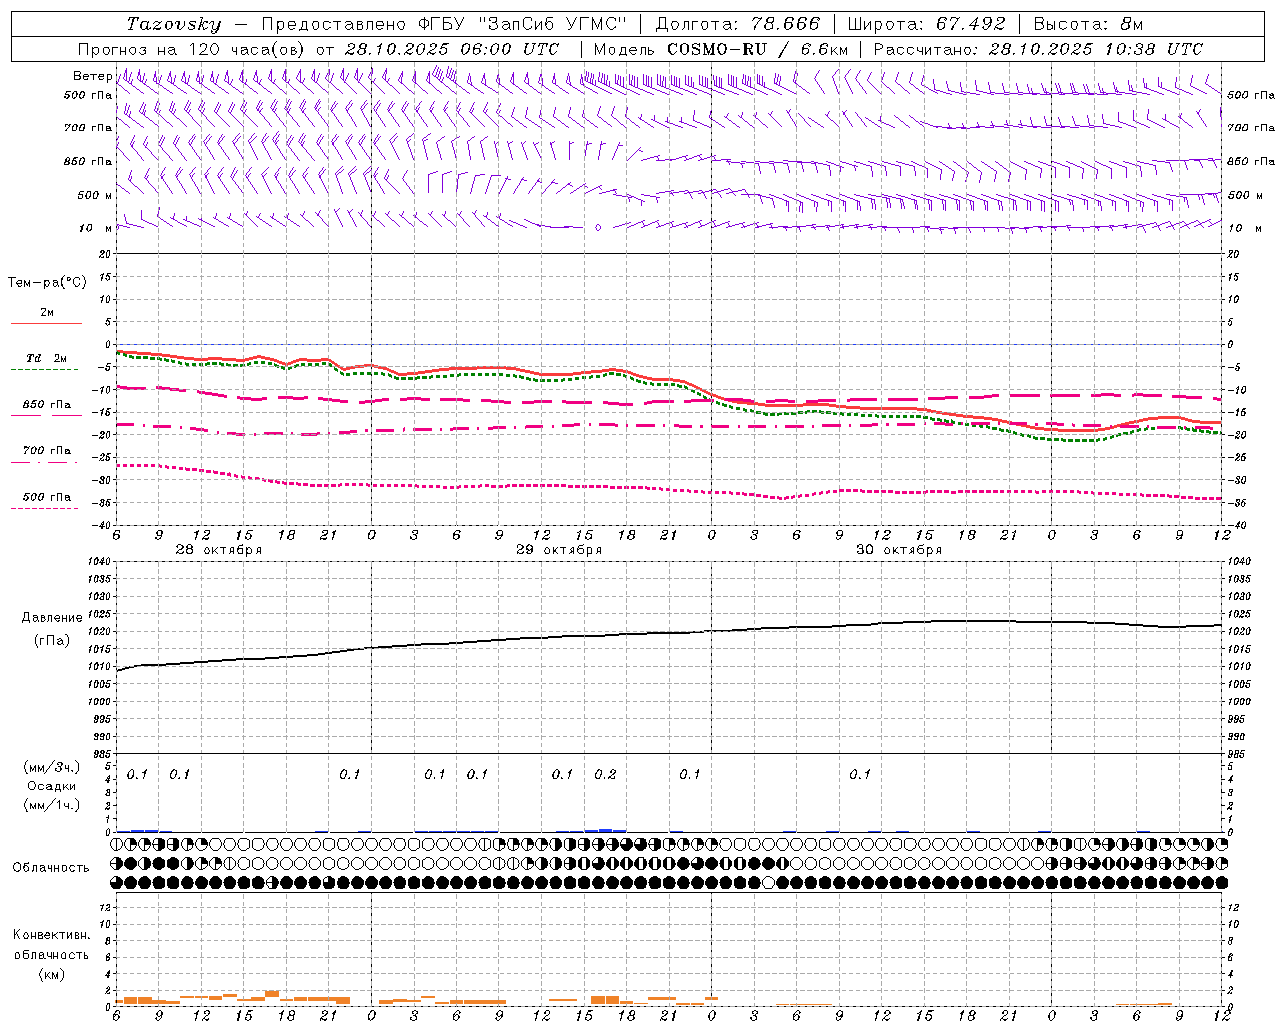Click the forecast start text 28.10.2025 06:00 UTC
Image resolution: width=1280 pixels, height=1024 pixels.
pos(451,49)
